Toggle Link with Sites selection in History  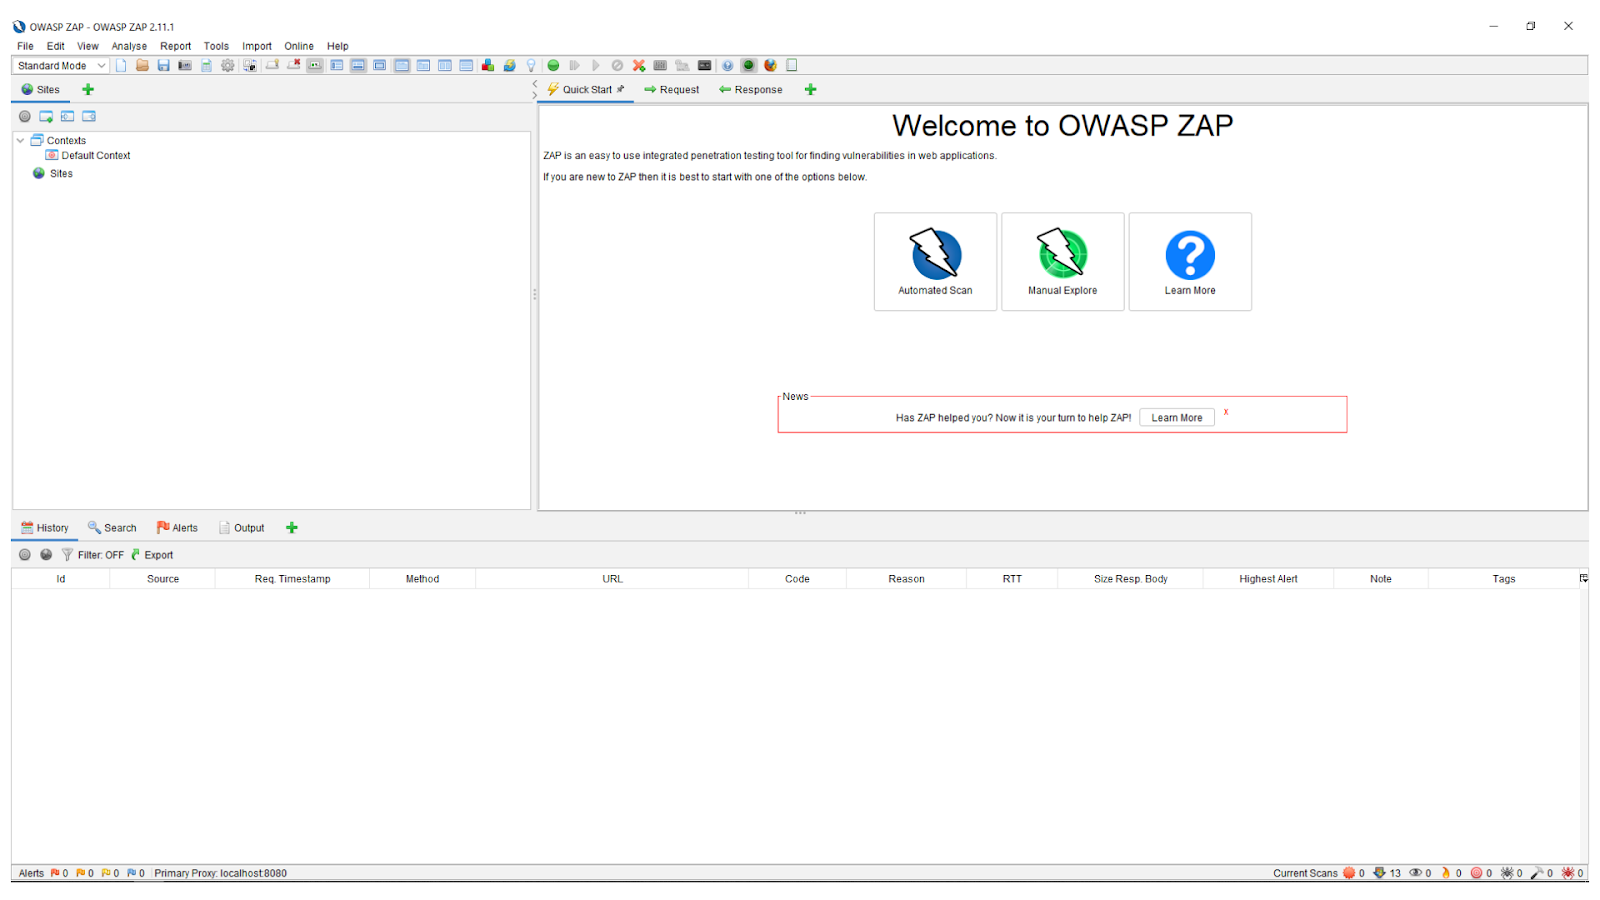tap(46, 554)
